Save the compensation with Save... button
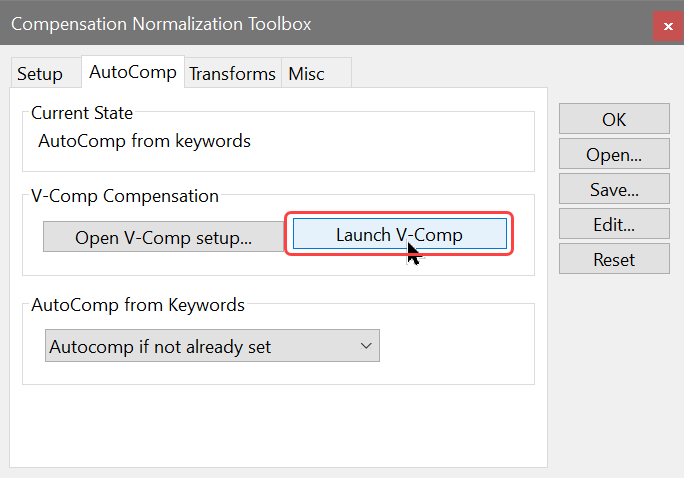This screenshot has height=478, width=684. tap(614, 189)
